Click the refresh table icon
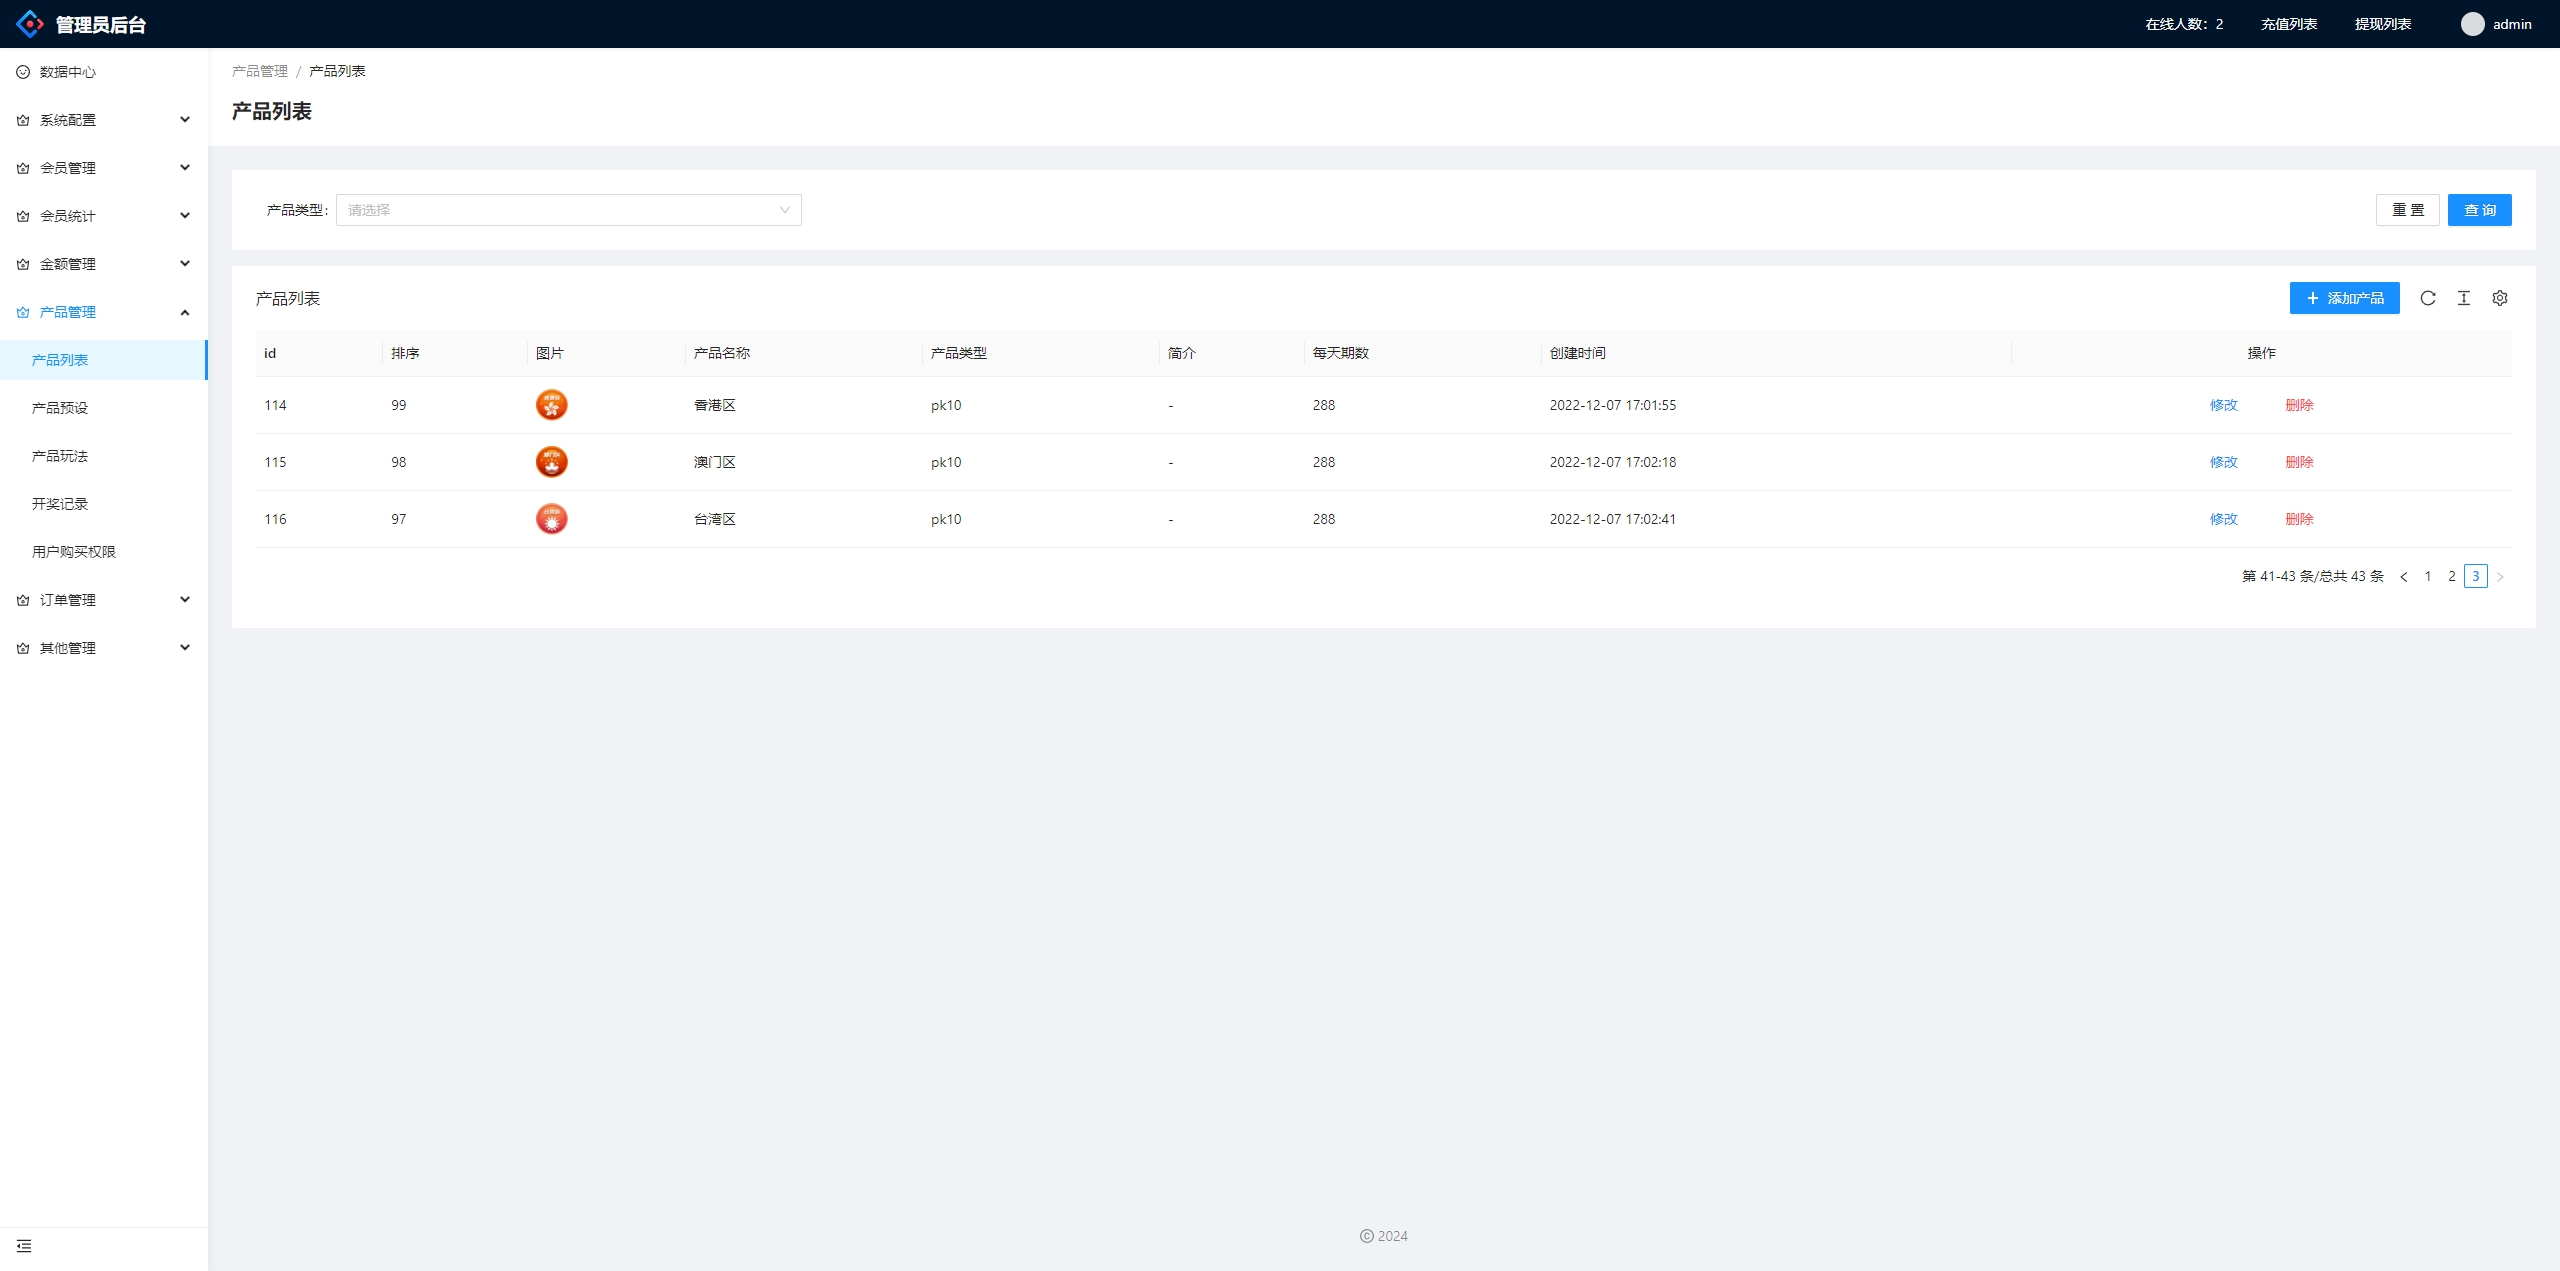2560x1271 pixels. tap(2427, 298)
